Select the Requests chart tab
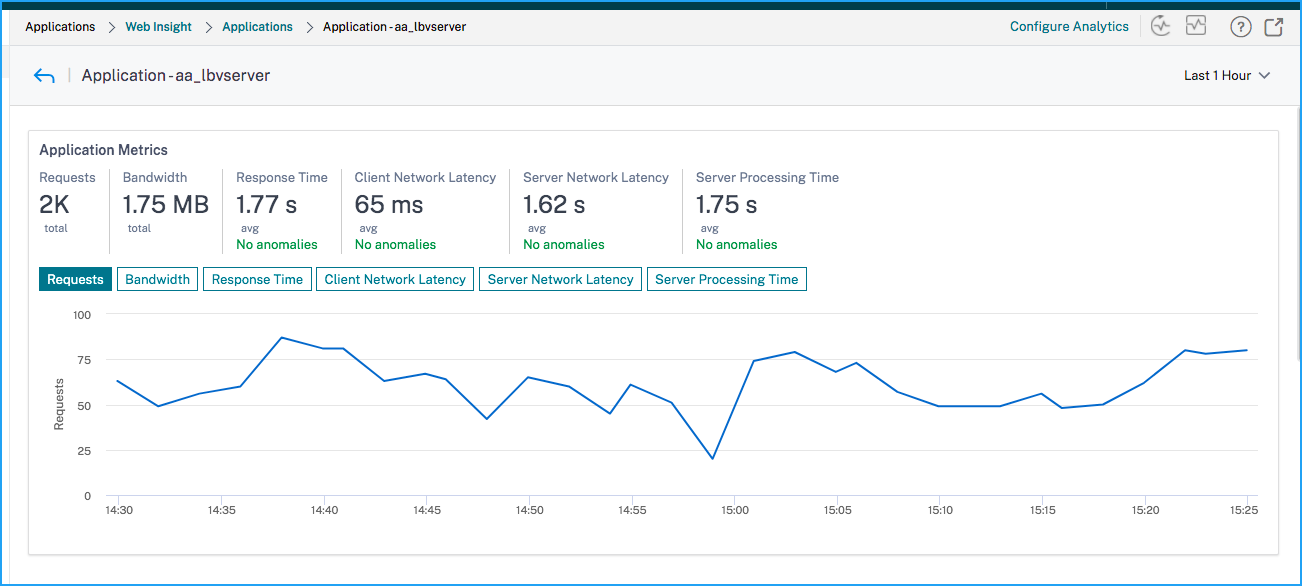The height and width of the screenshot is (586, 1302). tap(75, 279)
